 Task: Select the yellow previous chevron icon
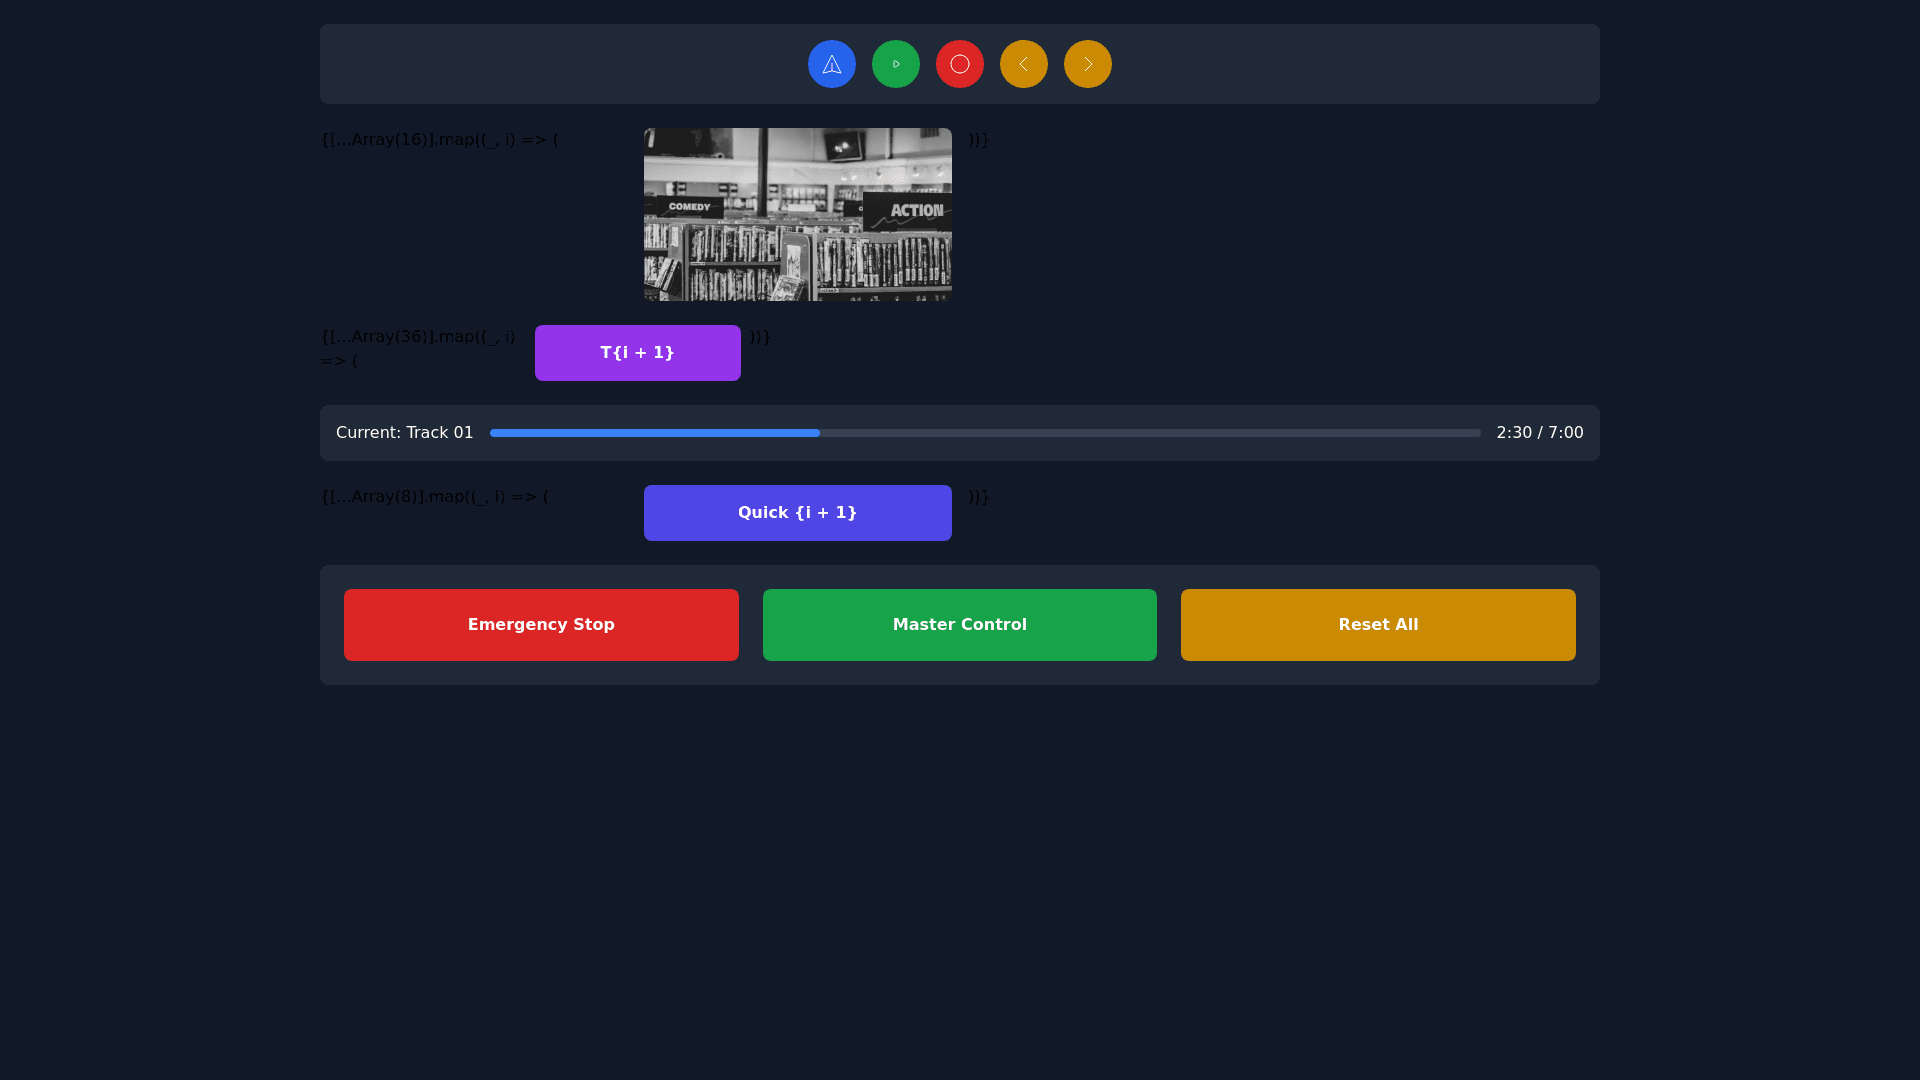[x=1023, y=63]
